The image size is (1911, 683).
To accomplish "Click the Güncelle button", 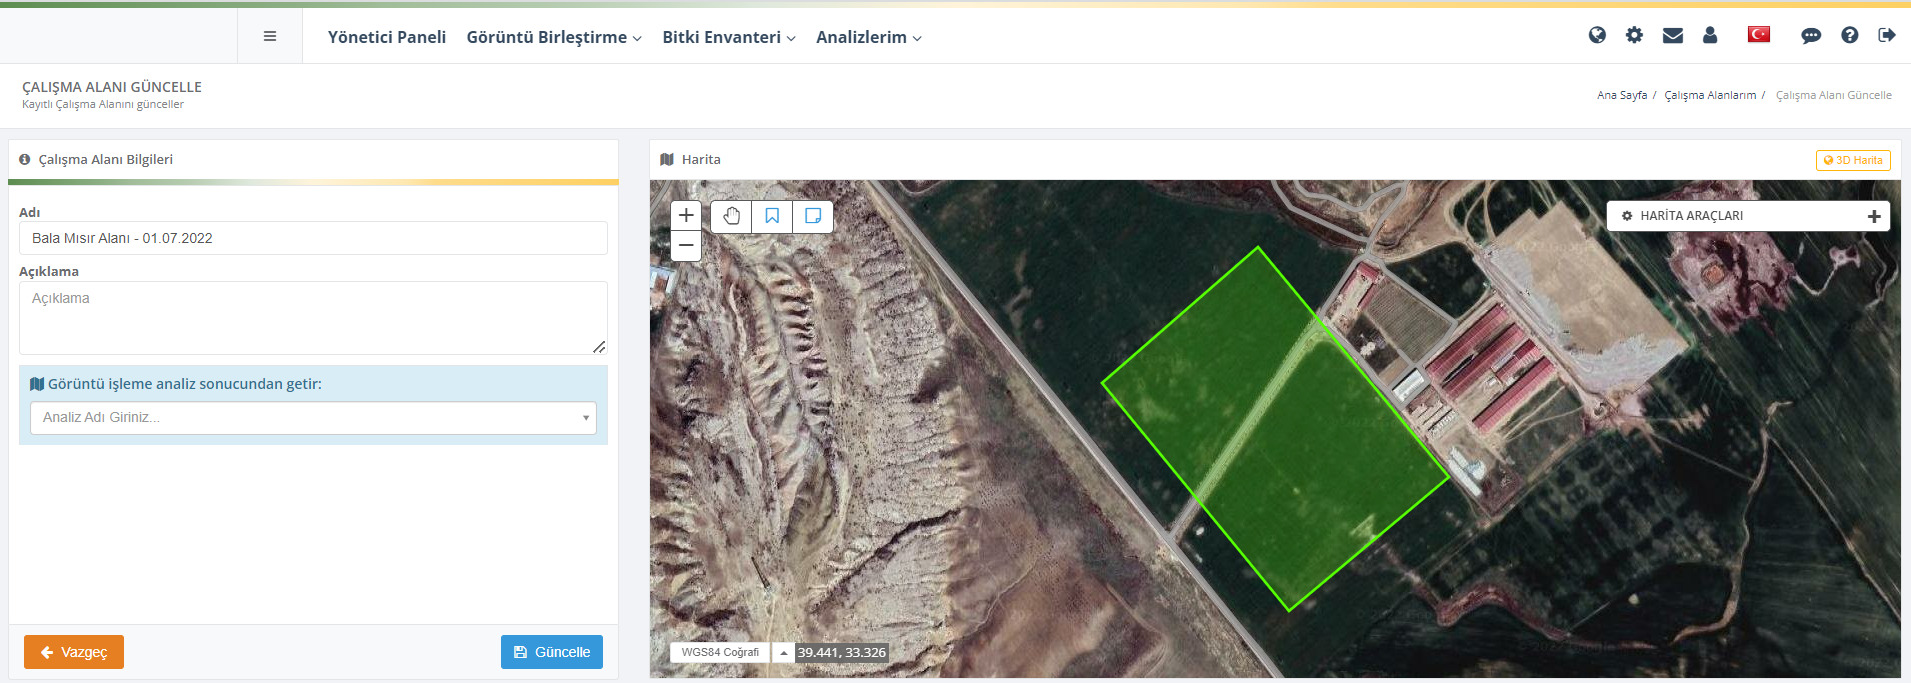I will click(x=552, y=652).
